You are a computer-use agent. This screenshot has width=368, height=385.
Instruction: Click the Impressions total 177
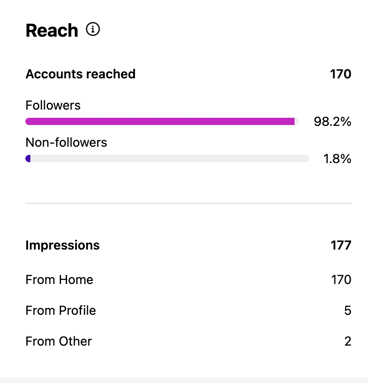pos(341,245)
